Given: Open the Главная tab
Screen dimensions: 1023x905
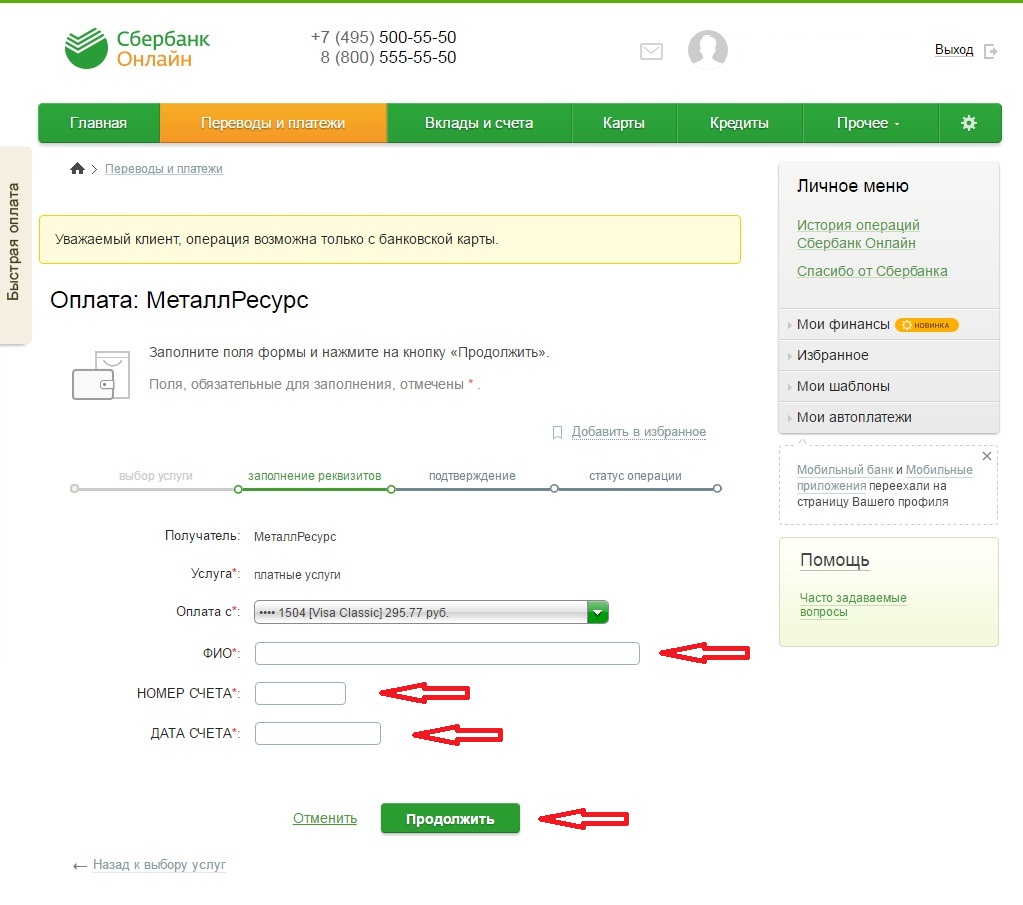Looking at the screenshot, I should coord(99,123).
